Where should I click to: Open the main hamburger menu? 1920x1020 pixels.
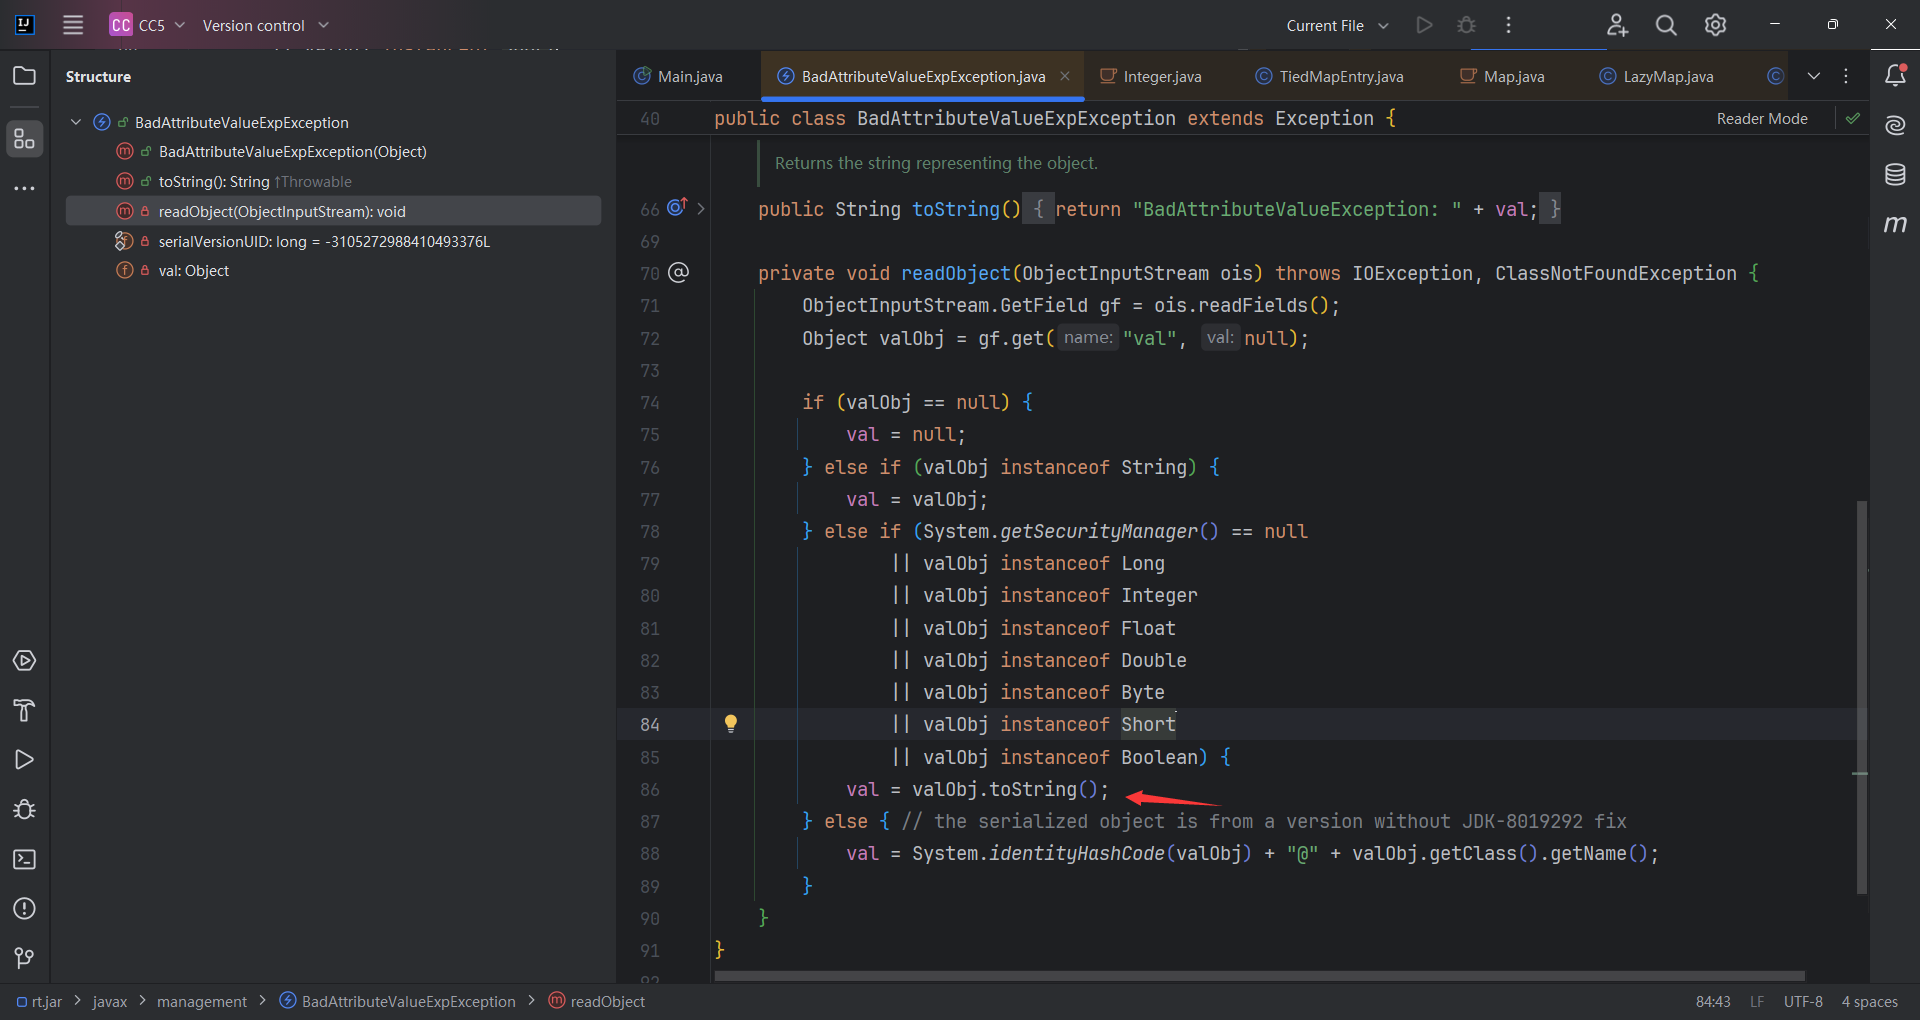click(73, 25)
